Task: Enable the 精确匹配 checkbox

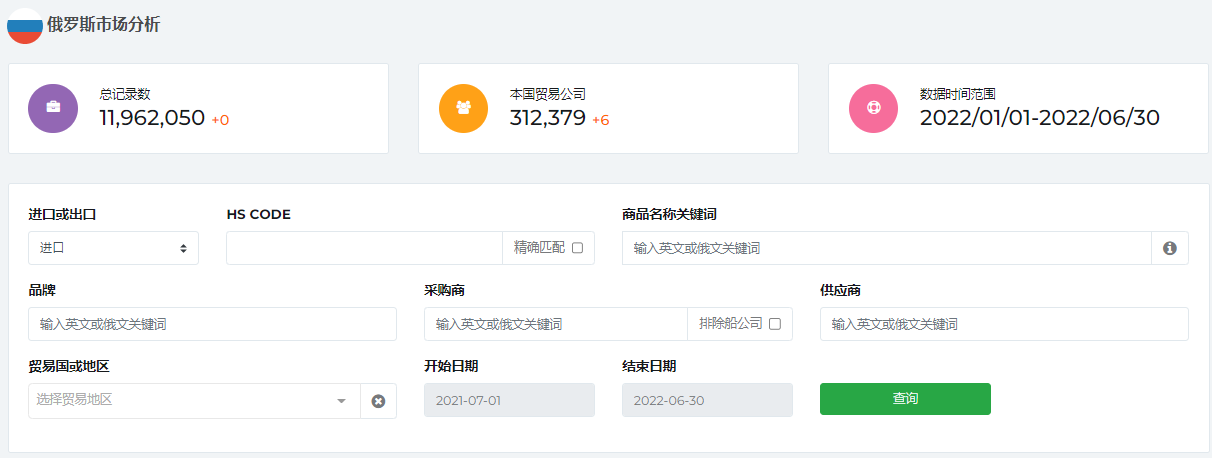Action: point(577,248)
